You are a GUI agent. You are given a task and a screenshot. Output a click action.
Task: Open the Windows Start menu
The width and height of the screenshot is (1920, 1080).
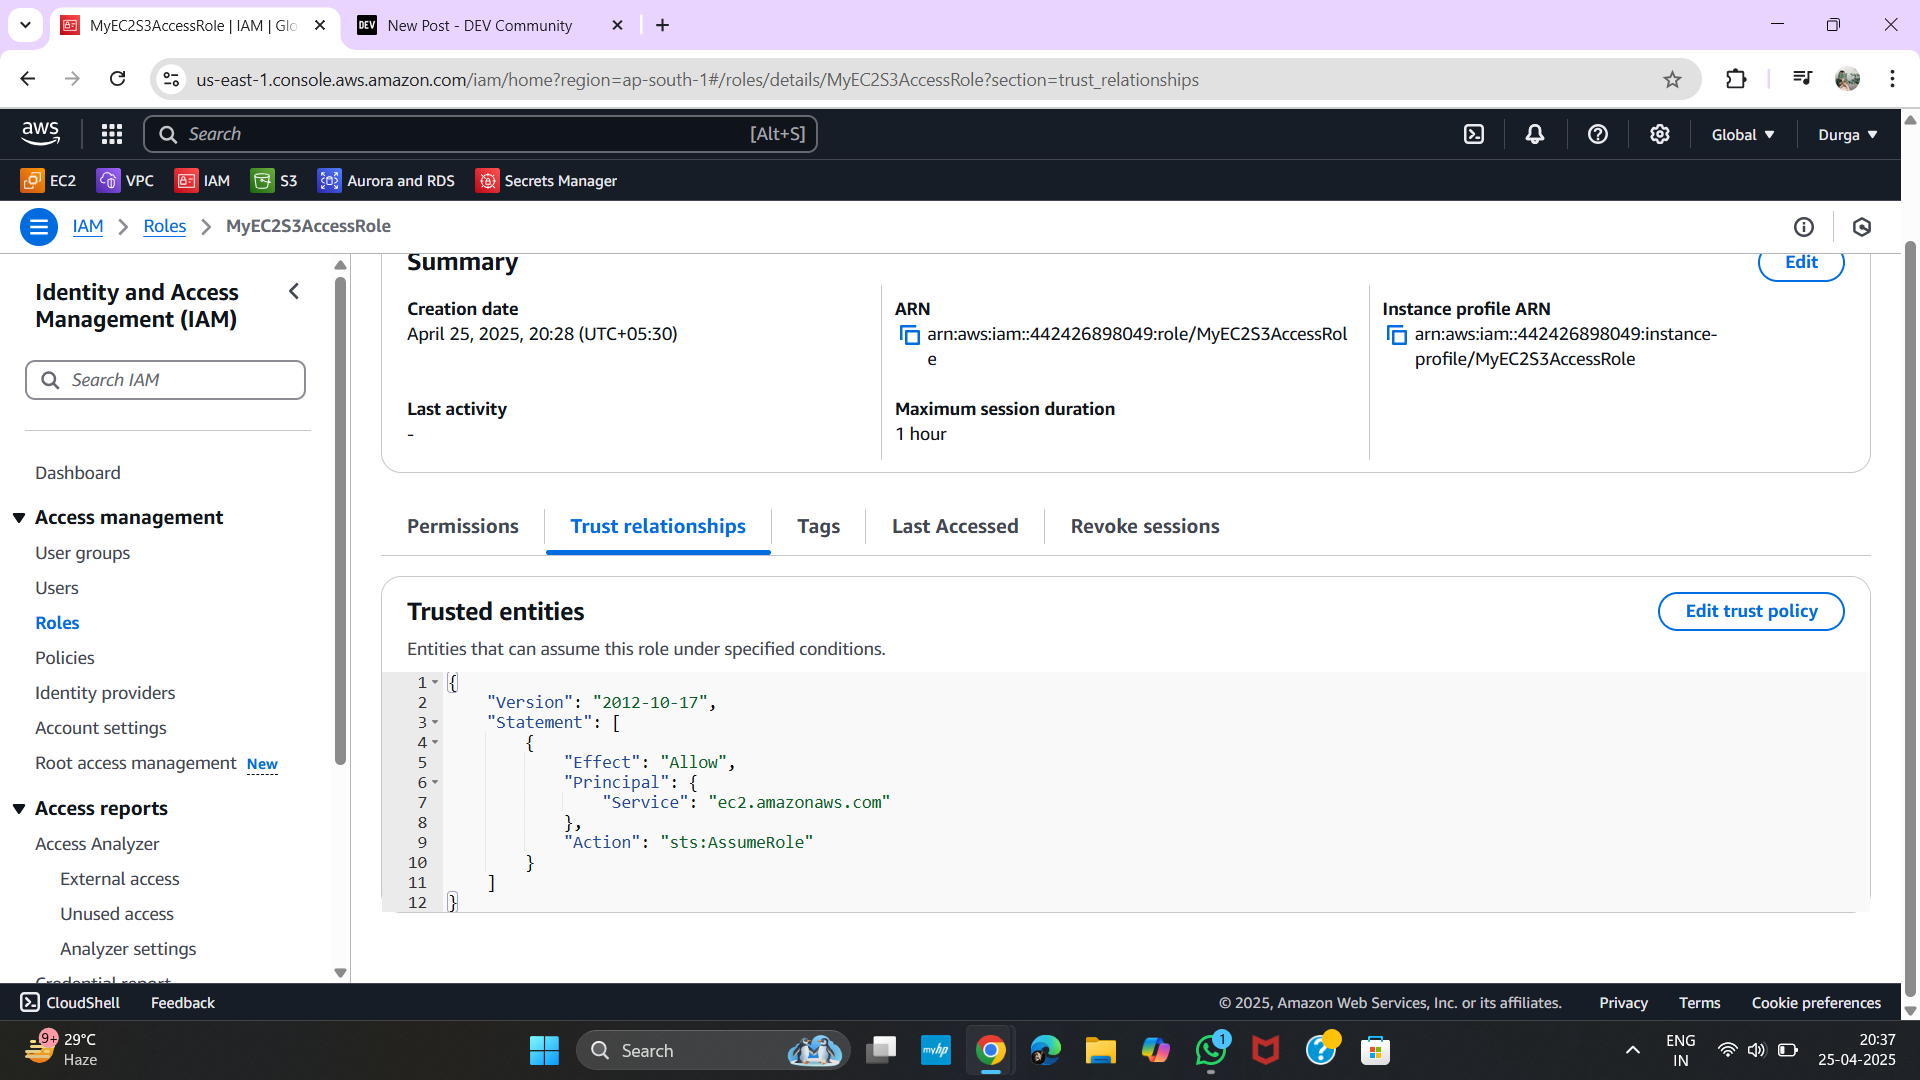point(544,1050)
